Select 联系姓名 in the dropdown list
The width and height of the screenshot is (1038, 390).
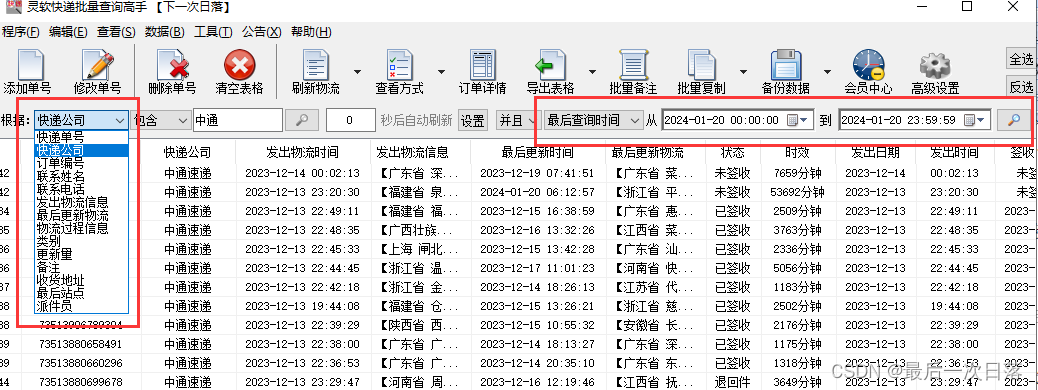coord(81,176)
